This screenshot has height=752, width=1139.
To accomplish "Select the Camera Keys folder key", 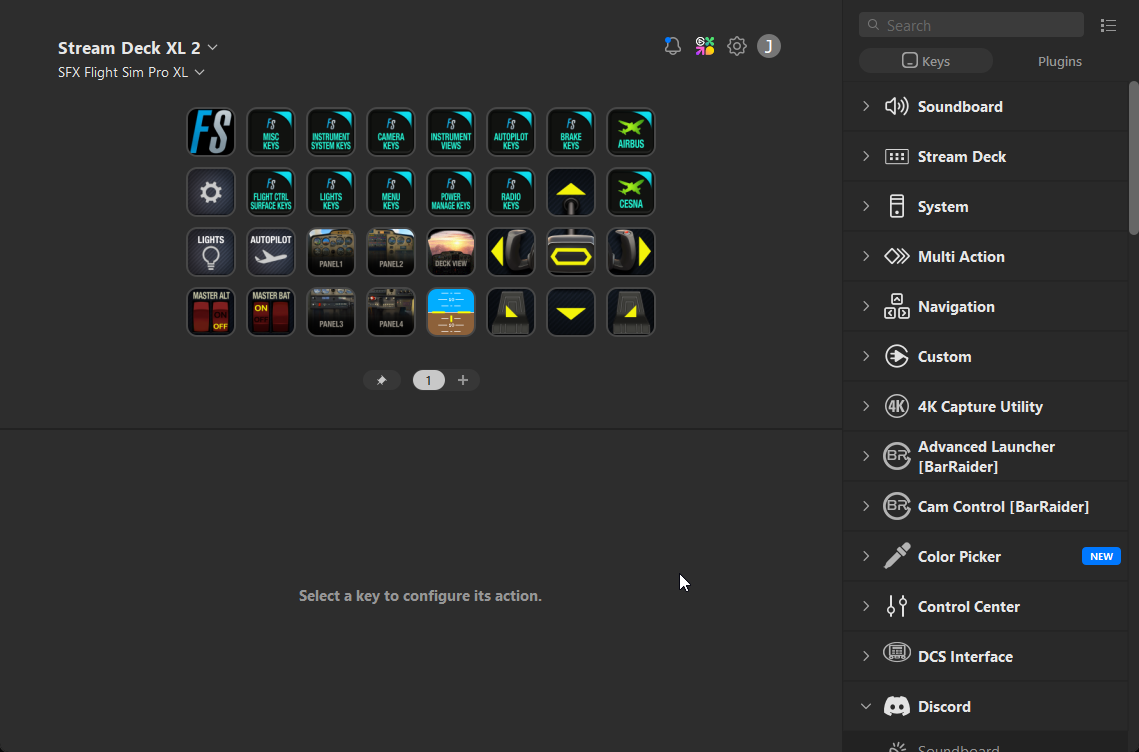I will tap(391, 132).
